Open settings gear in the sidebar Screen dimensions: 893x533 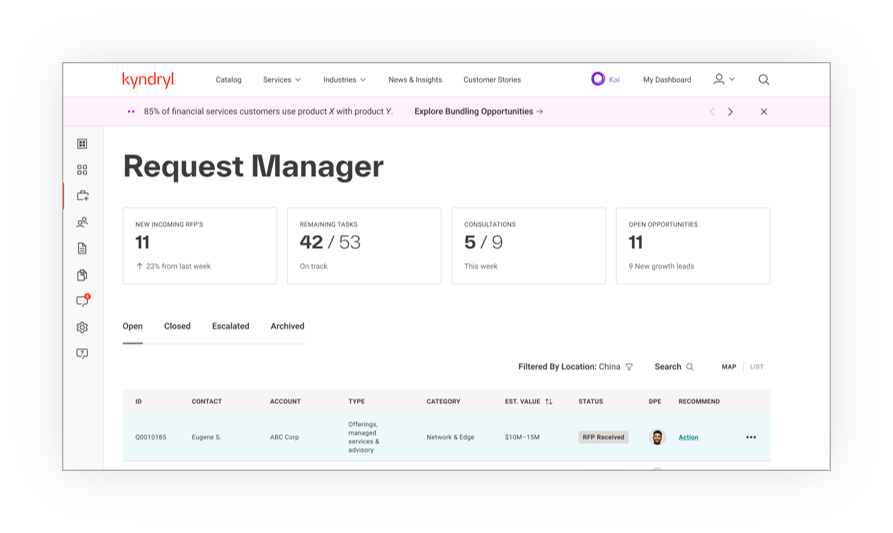coord(82,327)
